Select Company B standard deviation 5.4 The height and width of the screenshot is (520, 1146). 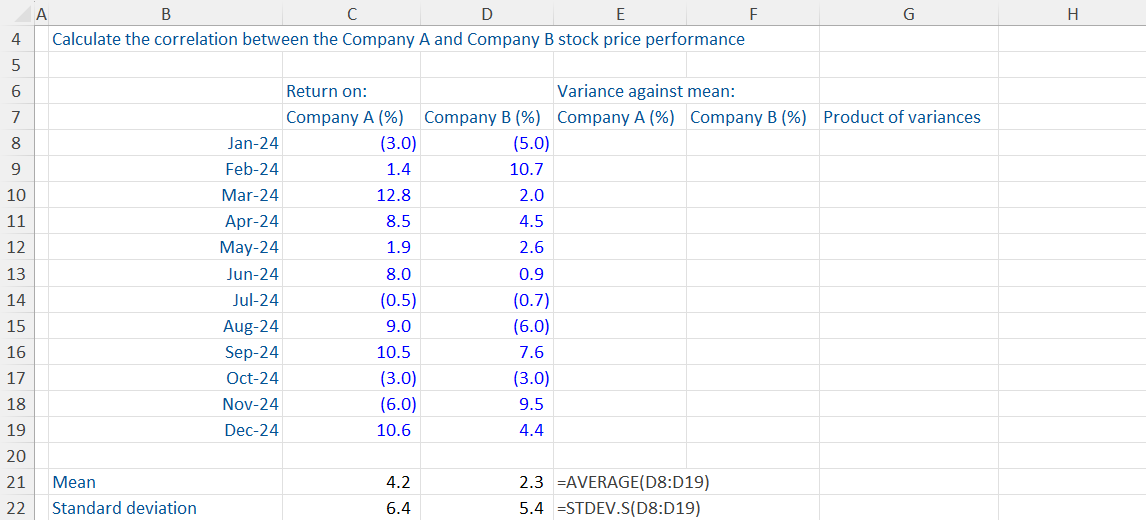(x=487, y=508)
